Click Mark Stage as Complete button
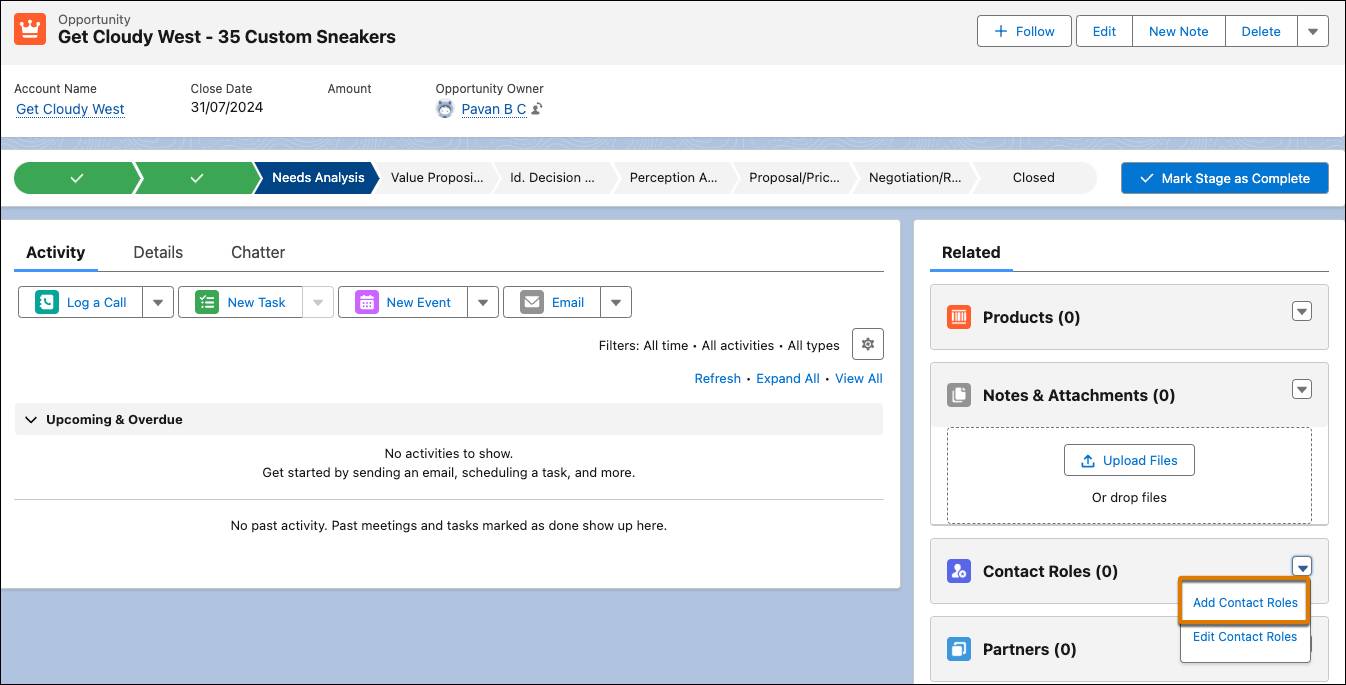 point(1225,178)
